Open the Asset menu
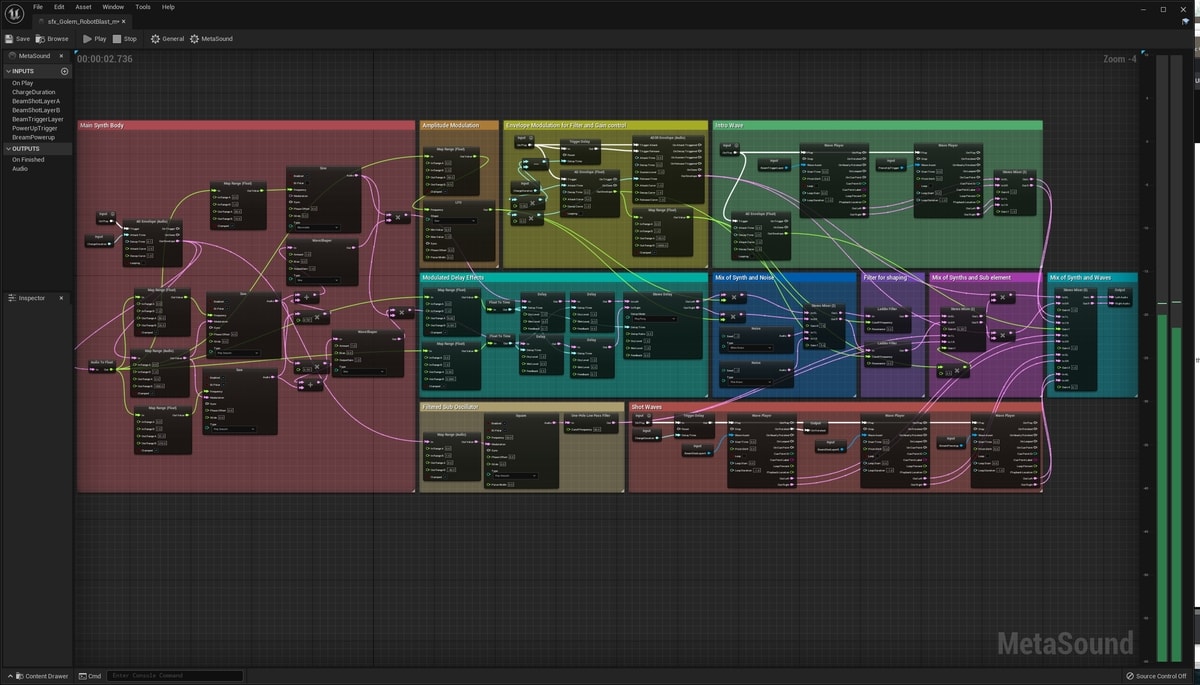 tap(84, 7)
